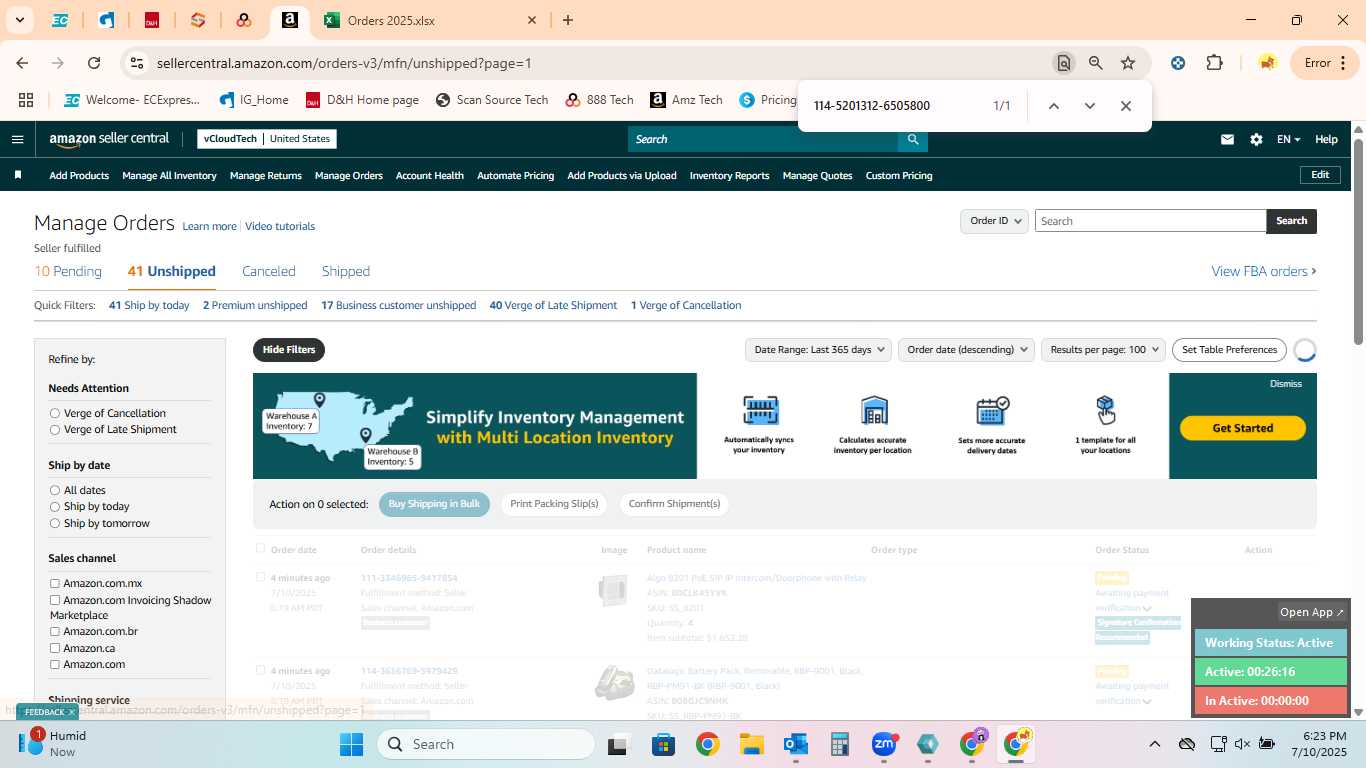This screenshot has width=1366, height=768.
Task: Switch to the Pending orders tab
Action: pyautogui.click(x=68, y=271)
